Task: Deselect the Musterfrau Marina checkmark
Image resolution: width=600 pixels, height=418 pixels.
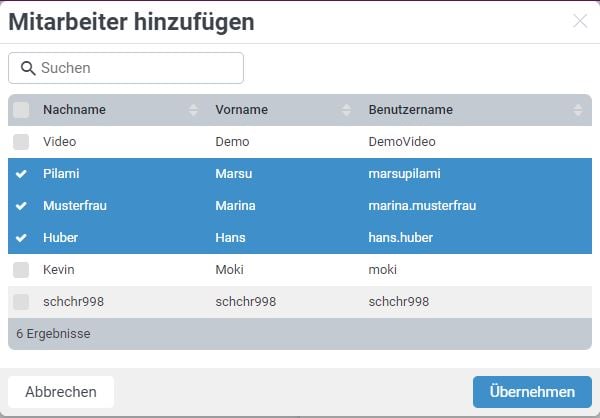Action: pos(21,206)
